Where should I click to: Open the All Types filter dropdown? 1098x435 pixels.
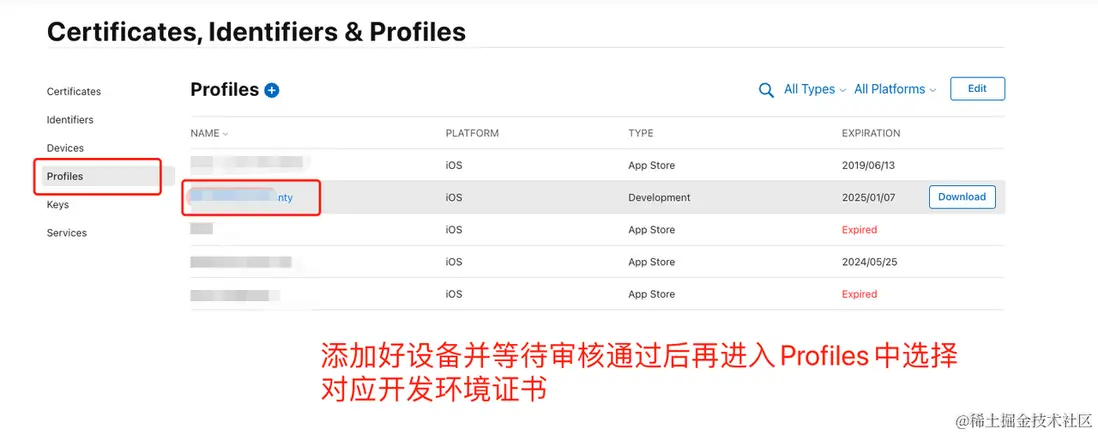814,89
